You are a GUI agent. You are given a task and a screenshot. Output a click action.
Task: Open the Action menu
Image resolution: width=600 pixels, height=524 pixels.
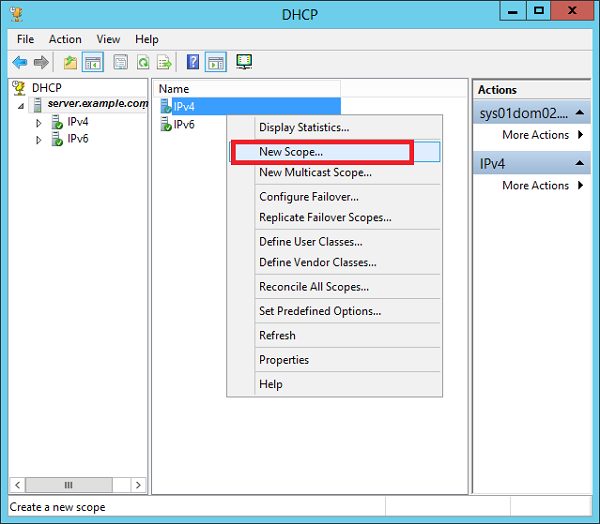click(65, 39)
